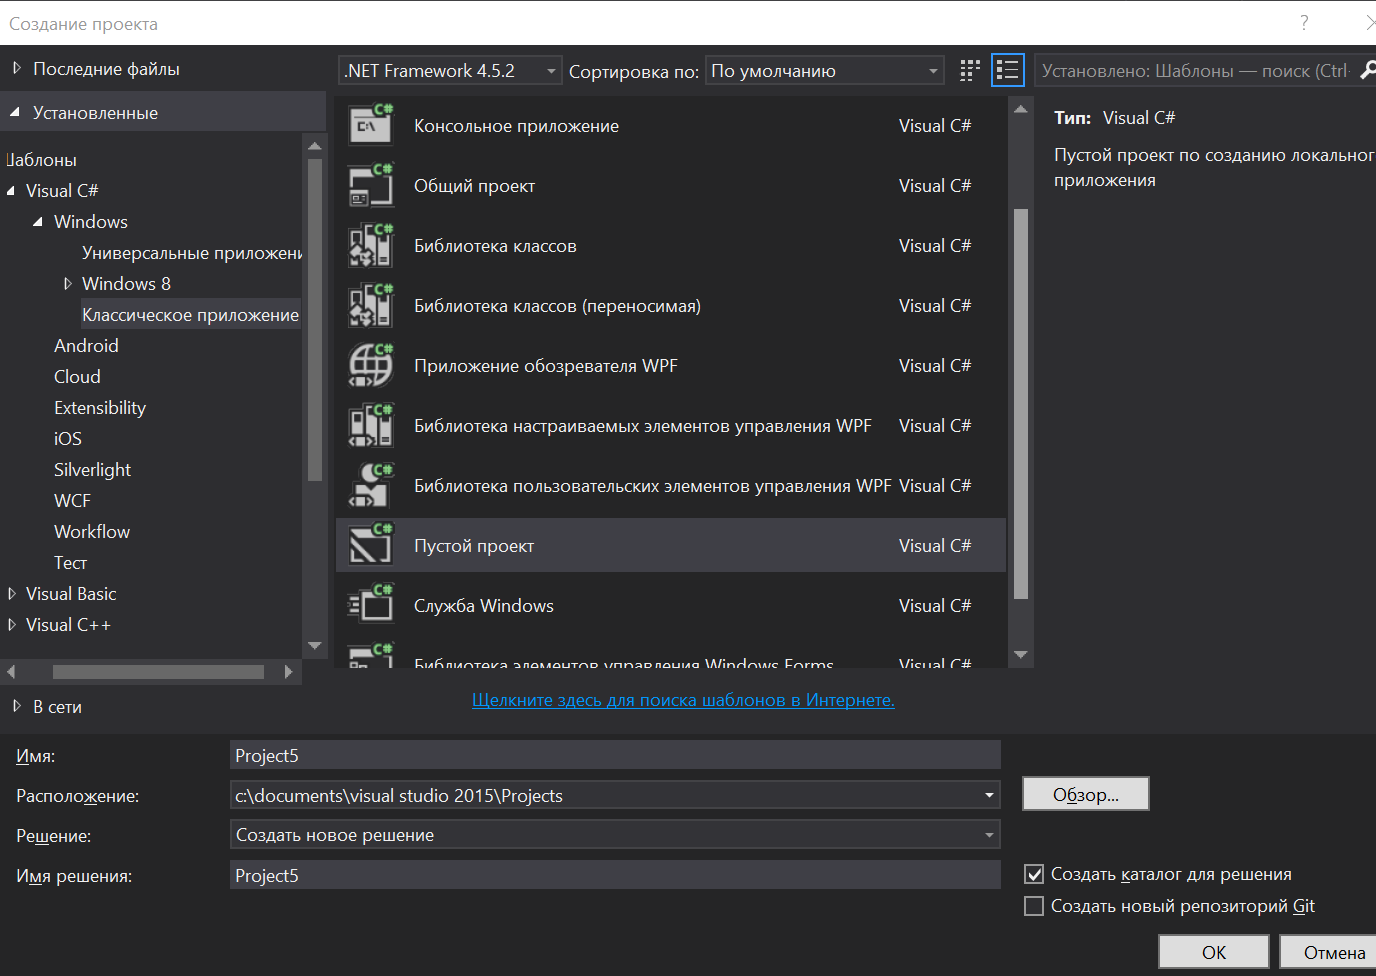The height and width of the screenshot is (976, 1376).
Task: Select Служба Windows template name
Action: tap(484, 605)
